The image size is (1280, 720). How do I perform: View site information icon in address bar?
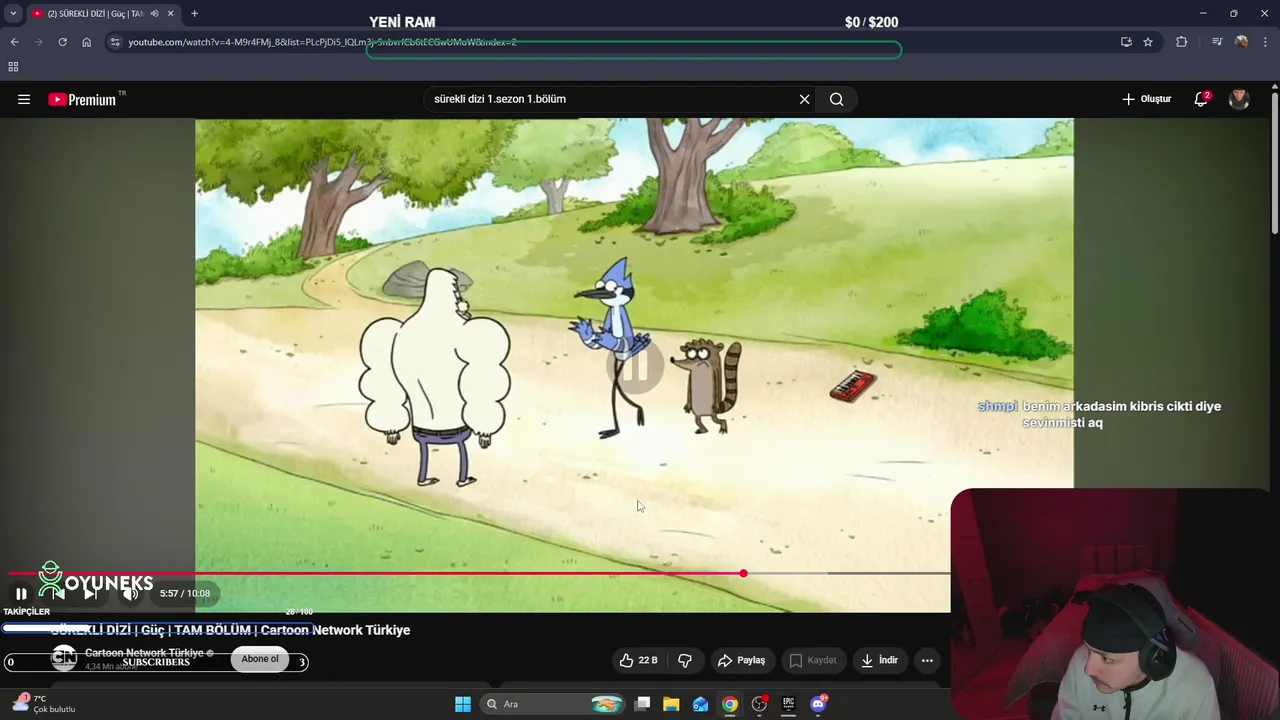[x=115, y=42]
